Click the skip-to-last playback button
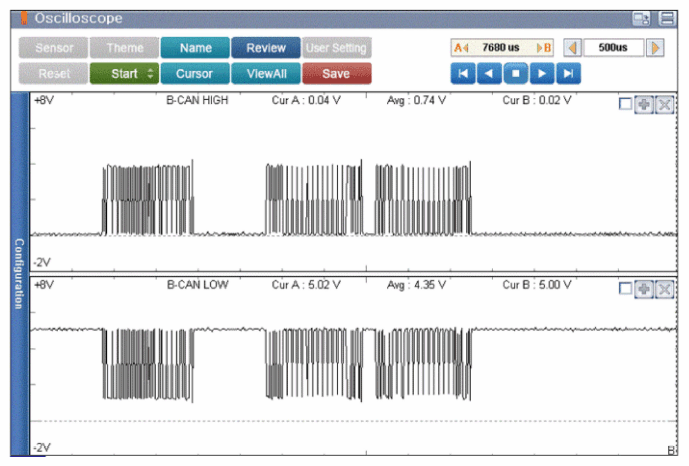The image size is (689, 466). 568,73
